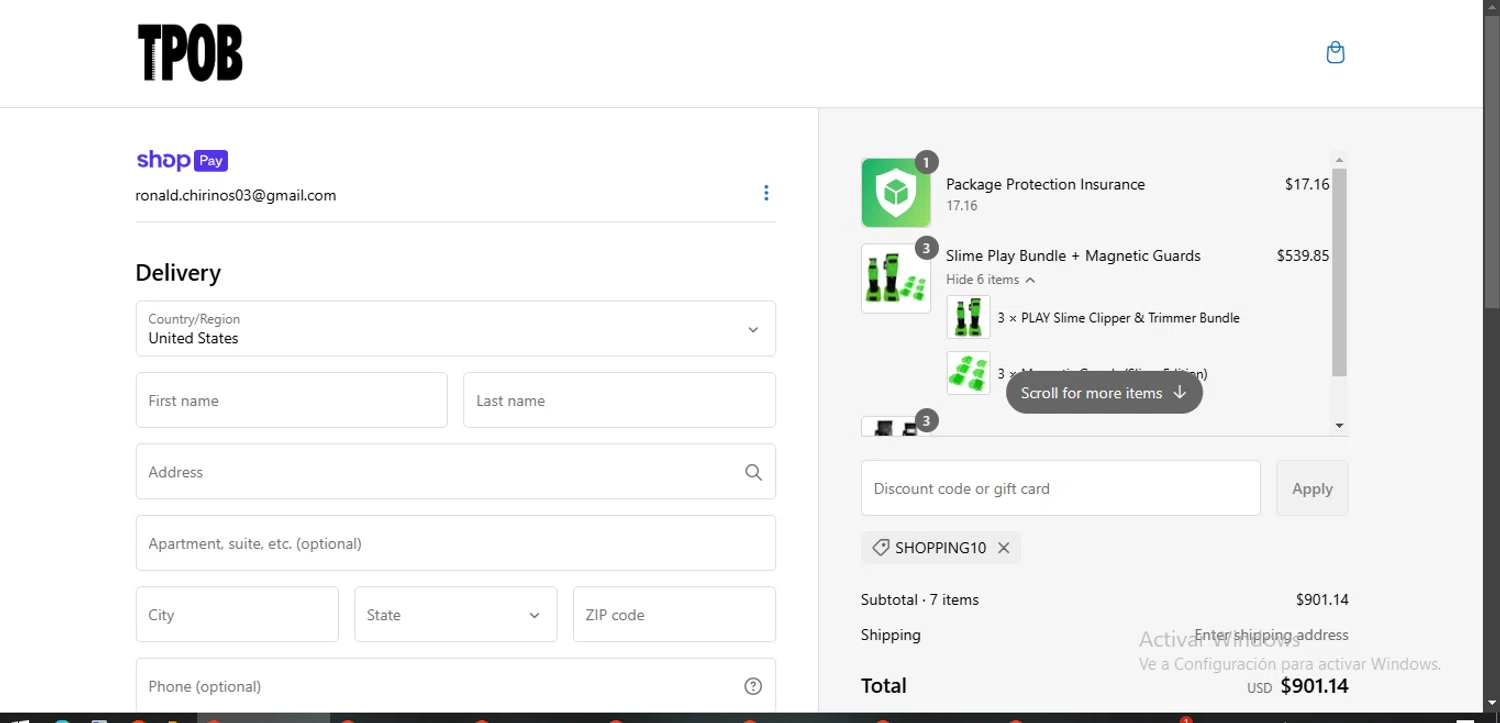Click the Package Protection Insurance item name

[x=1045, y=184]
